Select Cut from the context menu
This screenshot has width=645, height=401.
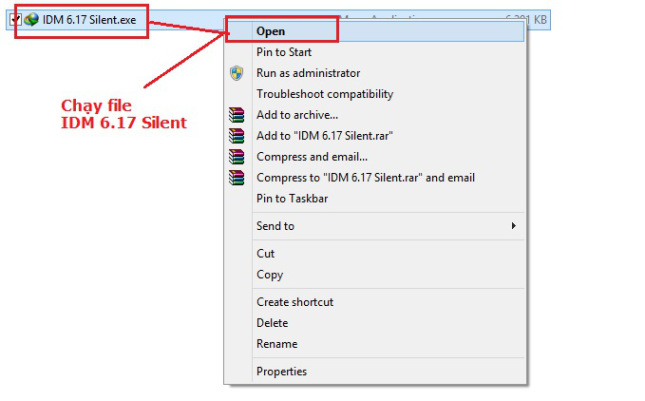tap(265, 254)
